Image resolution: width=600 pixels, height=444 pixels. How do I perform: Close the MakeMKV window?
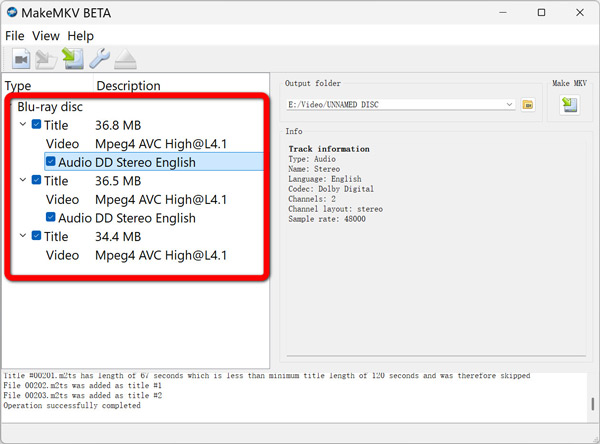[580, 13]
